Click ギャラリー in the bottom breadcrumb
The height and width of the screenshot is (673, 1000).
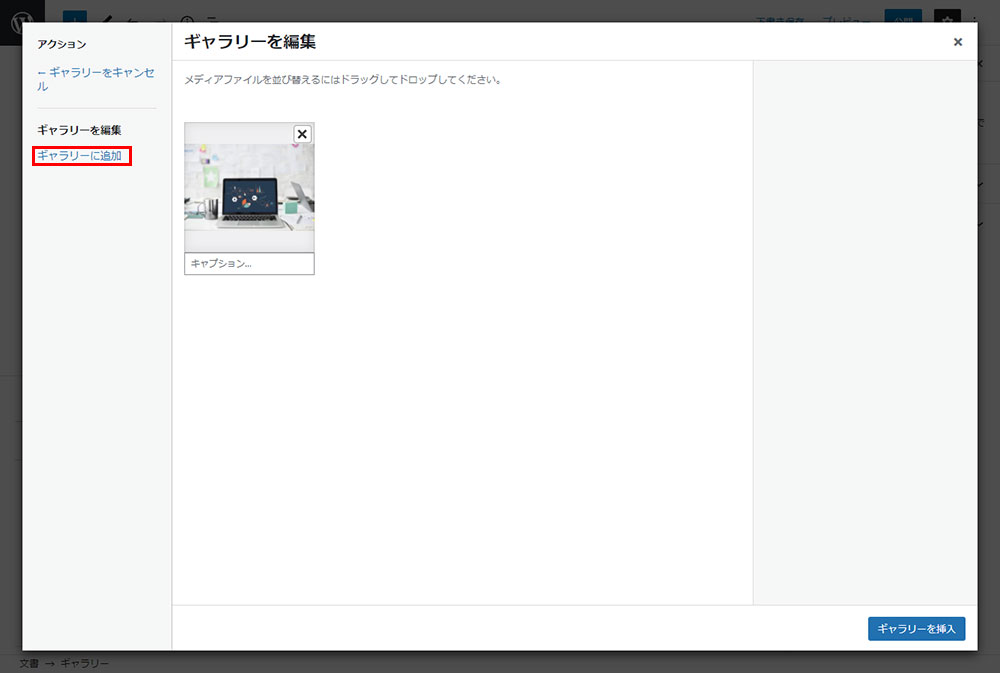tap(85, 663)
